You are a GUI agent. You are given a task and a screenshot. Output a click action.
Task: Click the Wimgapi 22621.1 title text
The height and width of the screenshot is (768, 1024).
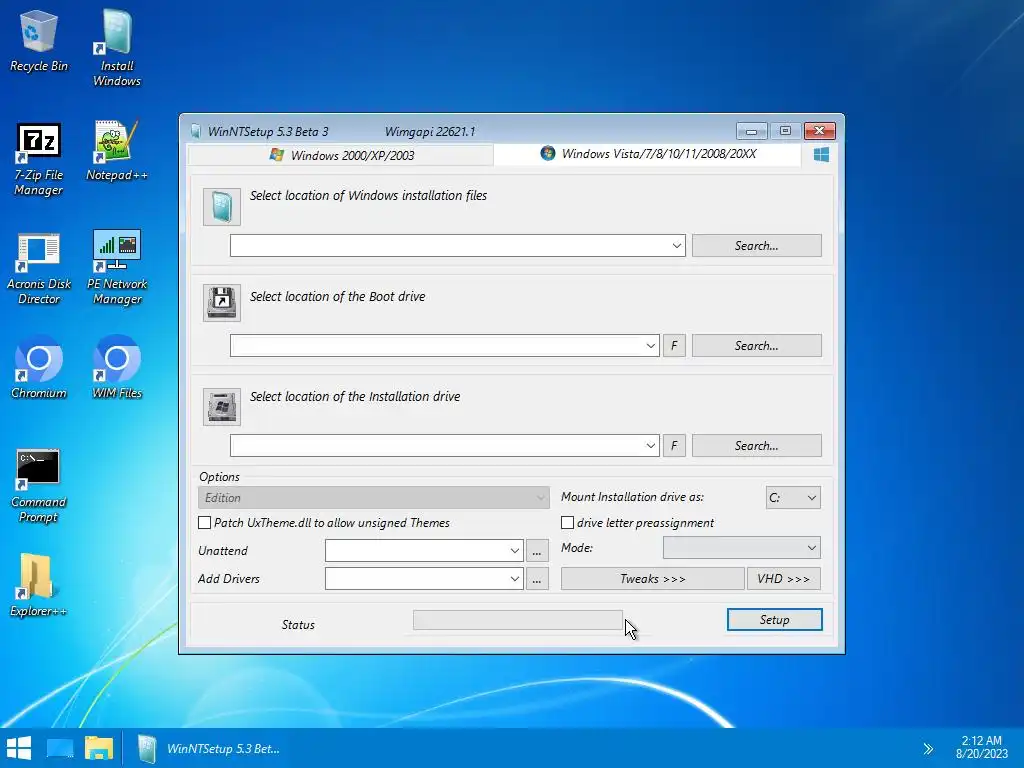430,131
